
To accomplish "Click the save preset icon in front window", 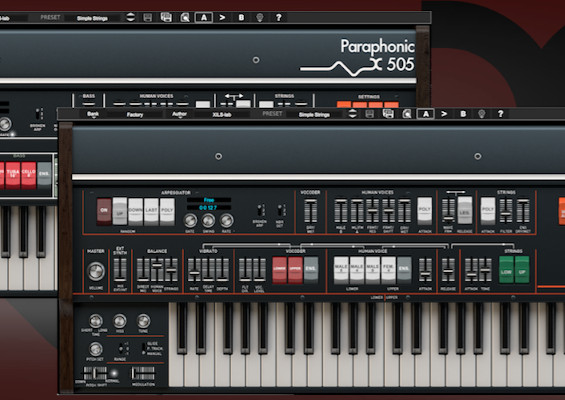I will (369, 114).
